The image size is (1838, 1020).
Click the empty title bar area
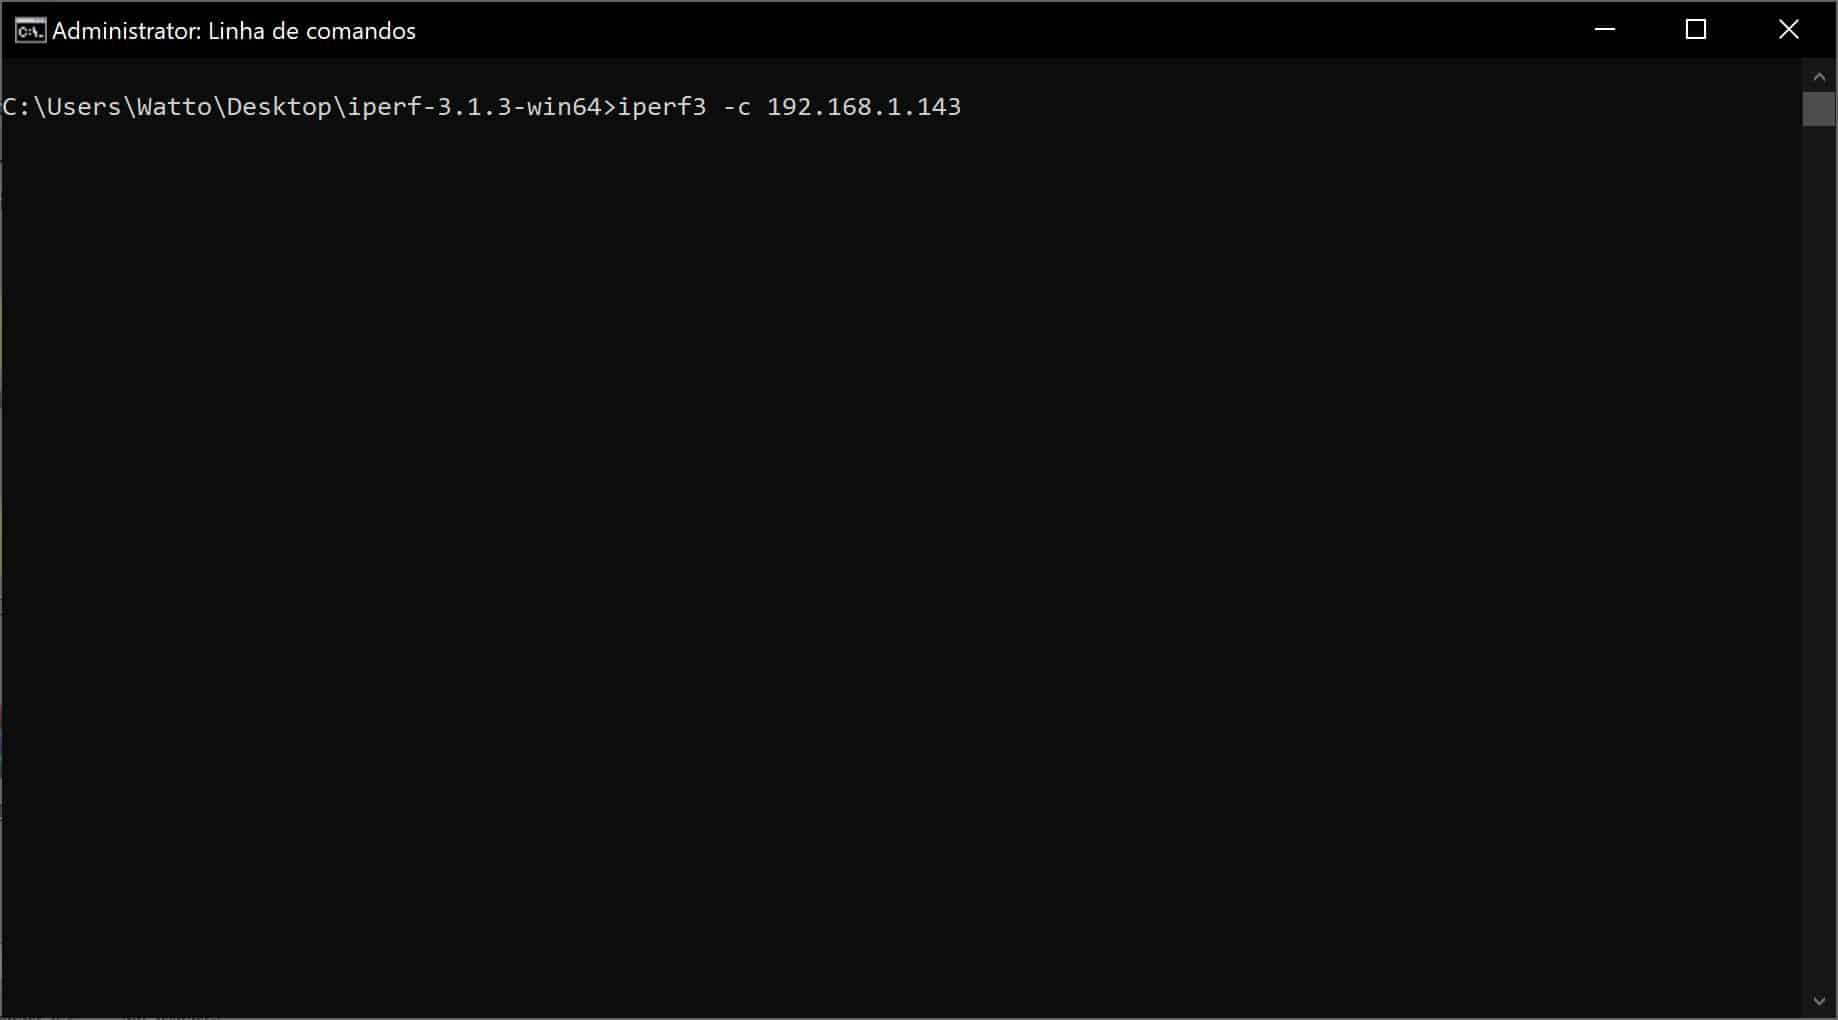pyautogui.click(x=1000, y=30)
